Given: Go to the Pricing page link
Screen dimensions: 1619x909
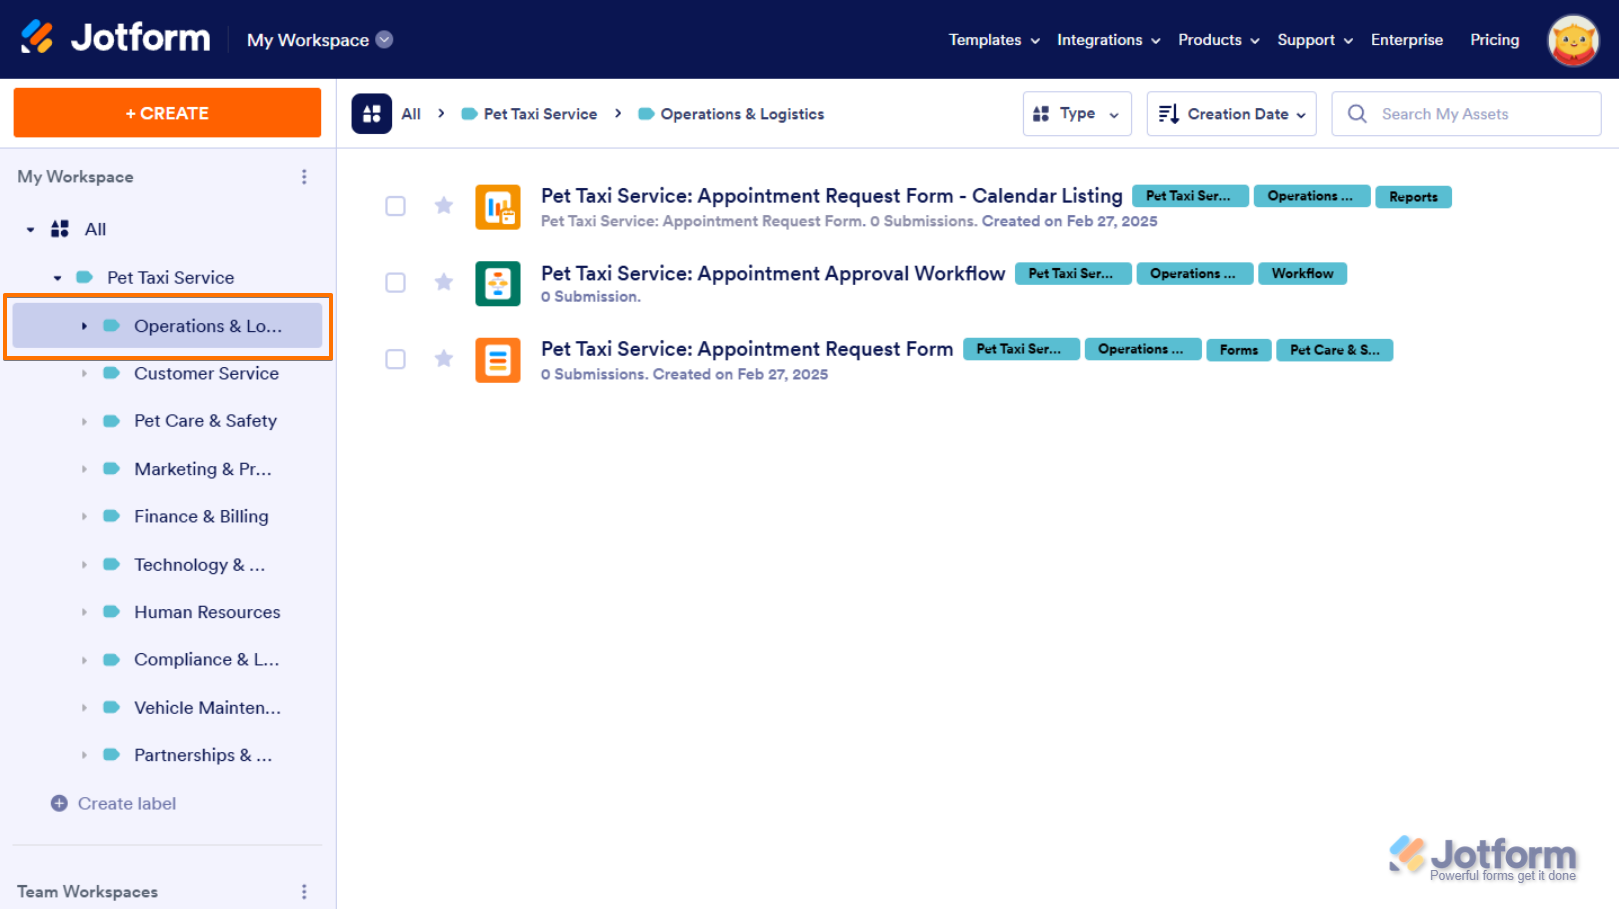Looking at the screenshot, I should coord(1494,40).
